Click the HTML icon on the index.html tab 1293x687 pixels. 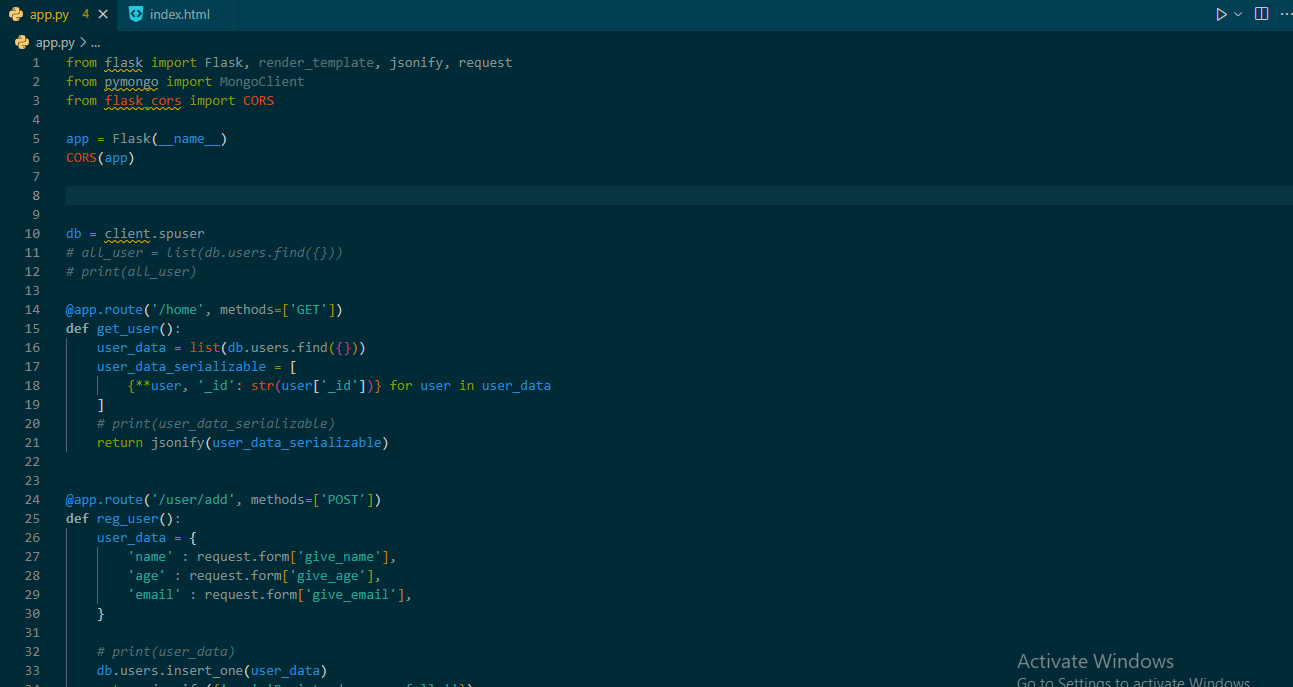(x=136, y=14)
